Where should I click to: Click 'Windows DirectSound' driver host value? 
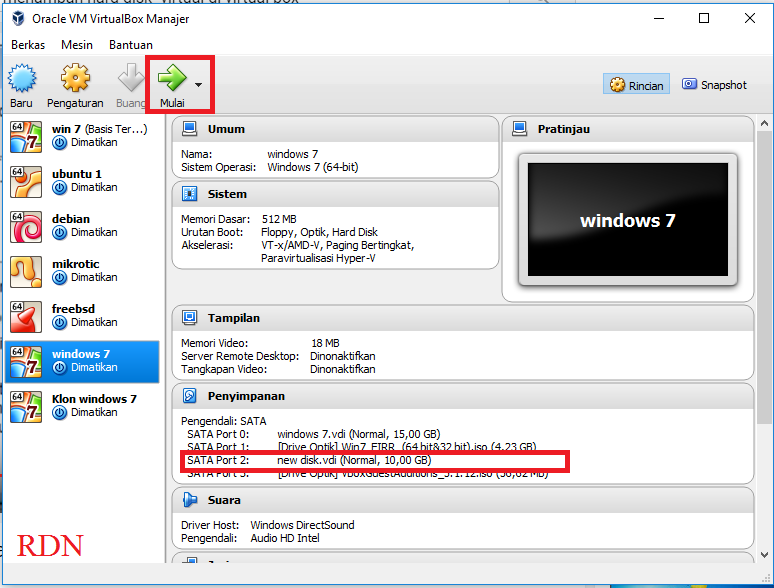(x=302, y=525)
